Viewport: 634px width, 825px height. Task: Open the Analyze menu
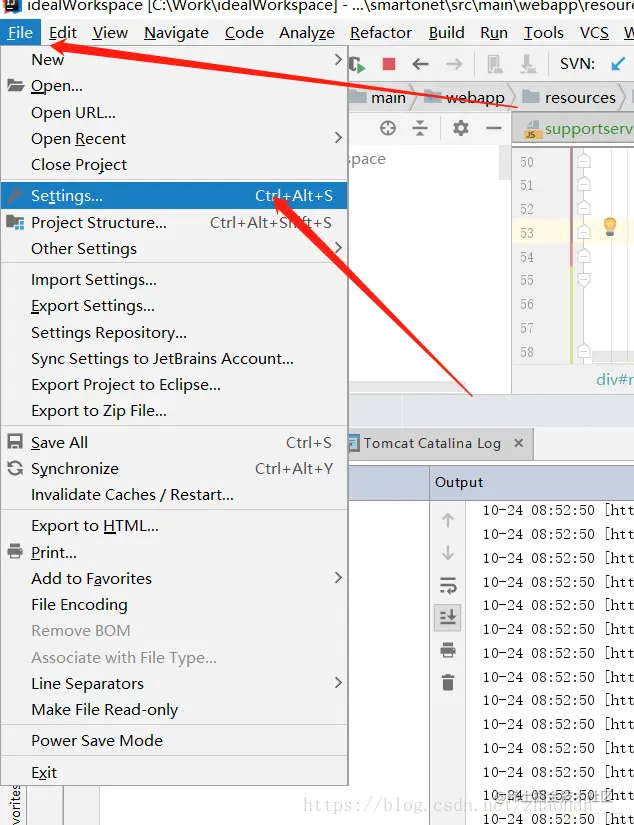(x=307, y=33)
